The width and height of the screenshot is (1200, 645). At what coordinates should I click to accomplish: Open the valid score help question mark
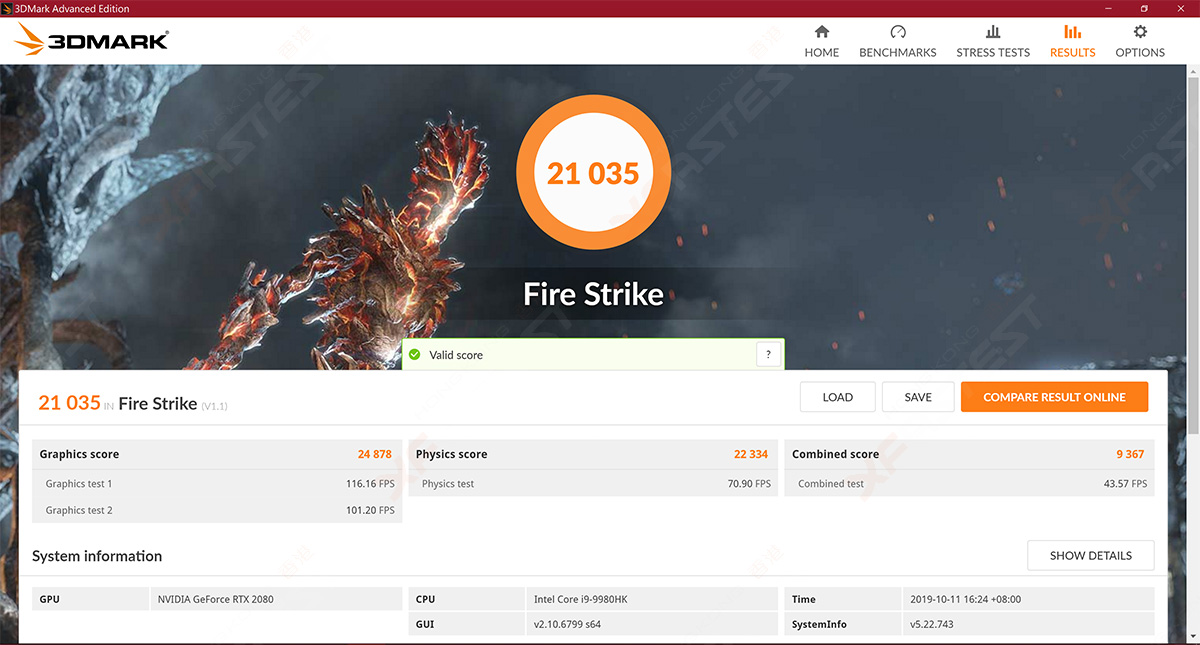click(x=768, y=354)
